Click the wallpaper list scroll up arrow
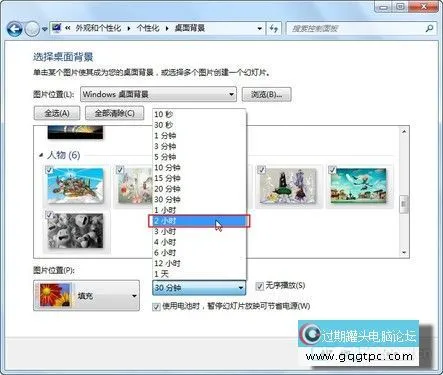The height and width of the screenshot is (375, 443). [404, 132]
